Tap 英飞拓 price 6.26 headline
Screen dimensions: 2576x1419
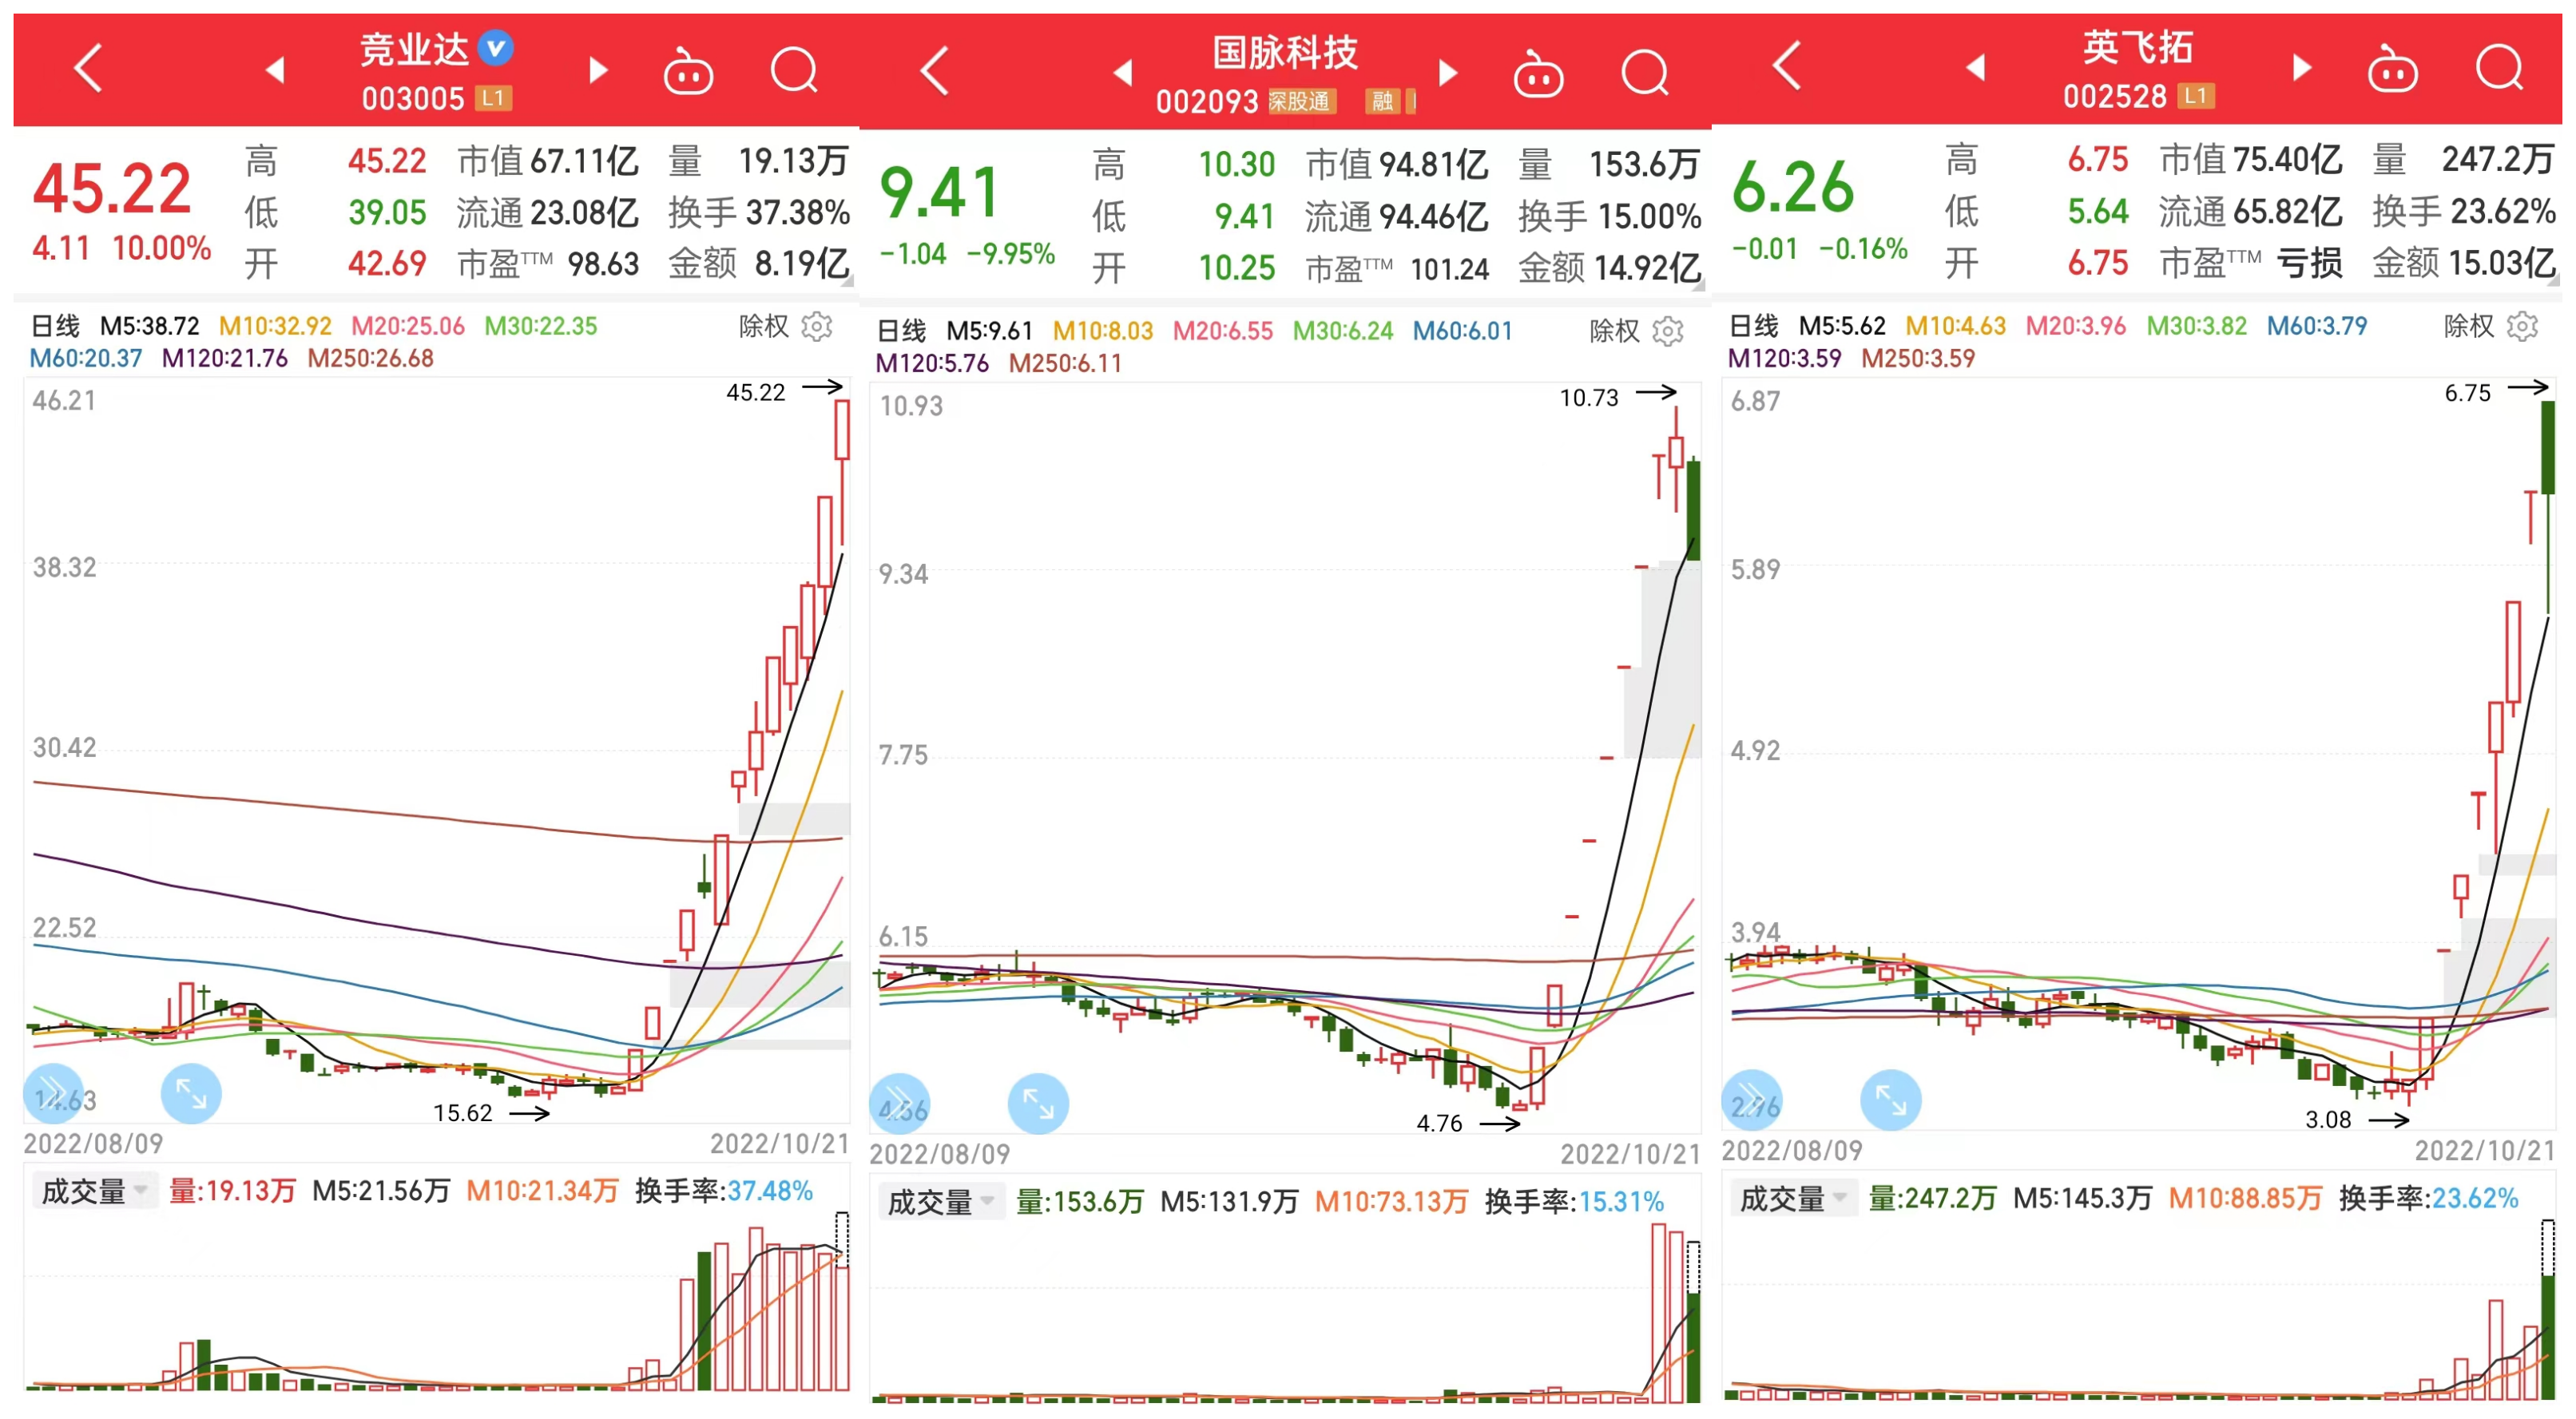1792,187
